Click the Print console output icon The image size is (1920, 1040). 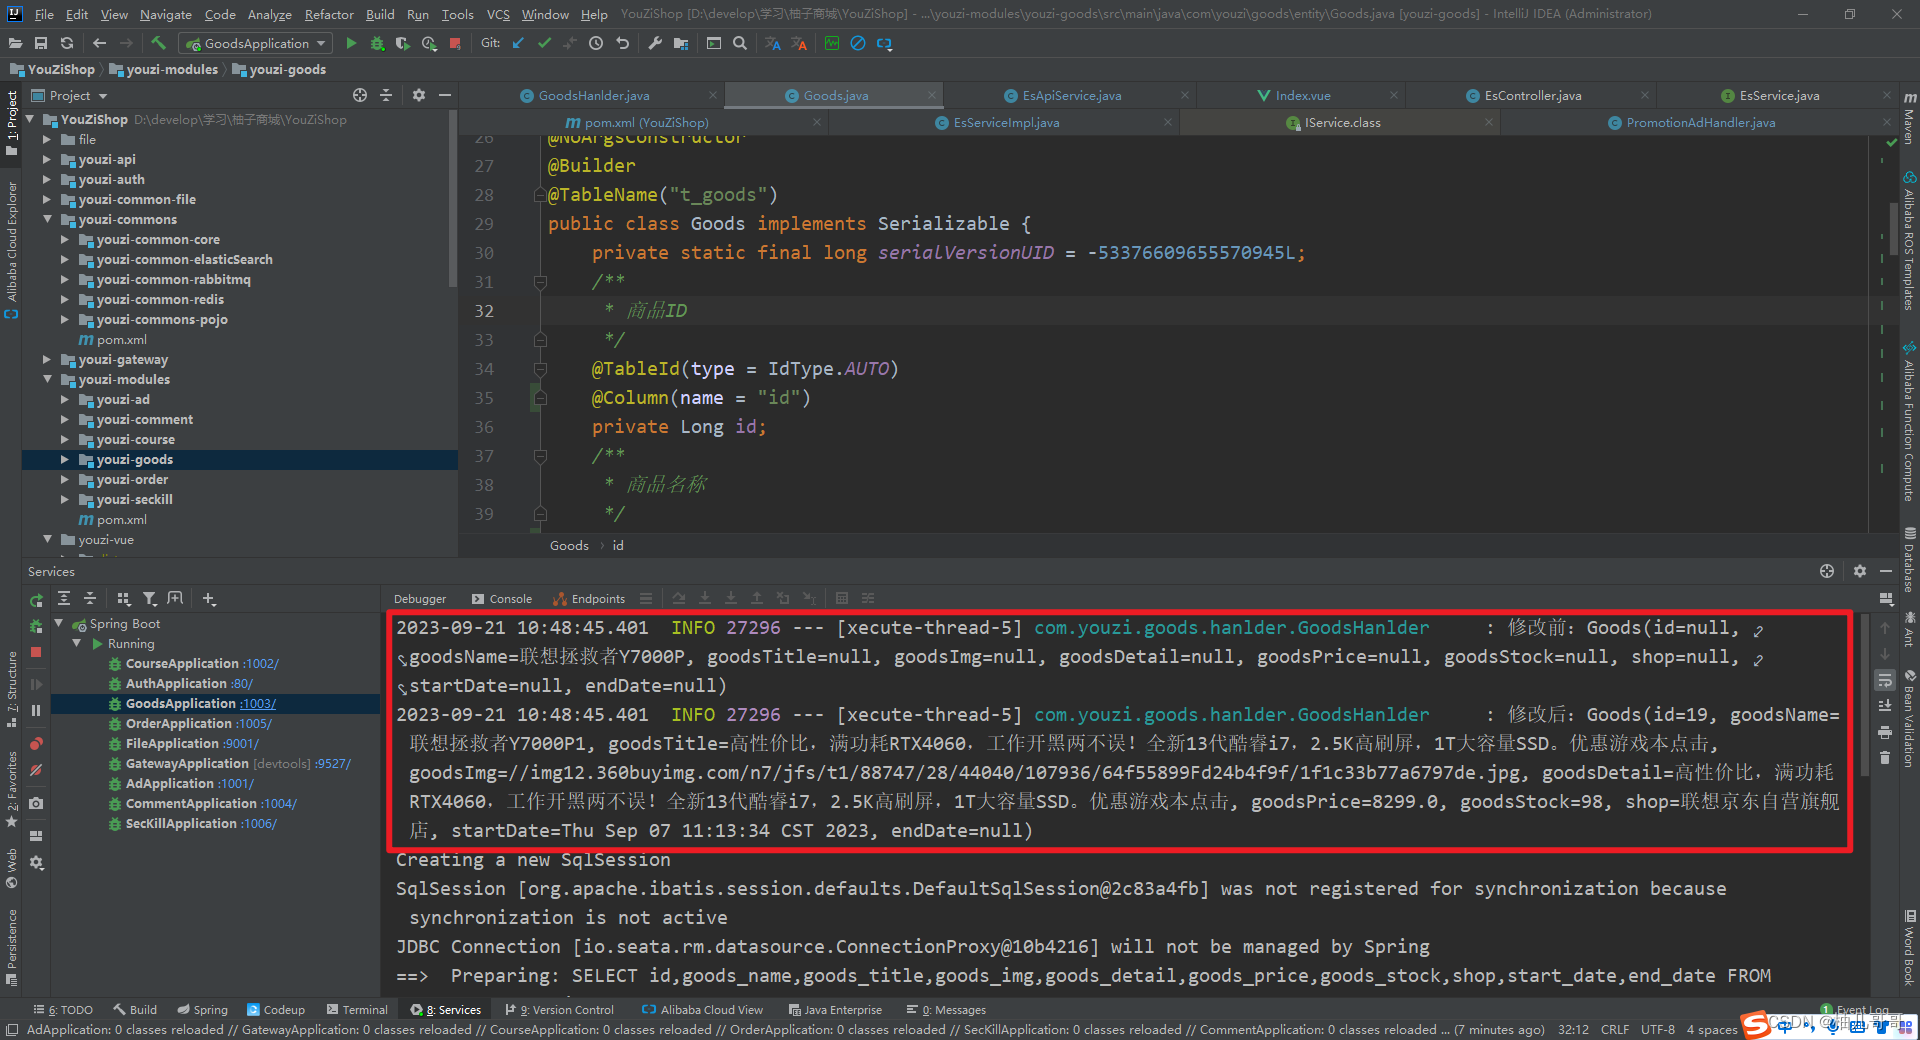pos(1885,732)
